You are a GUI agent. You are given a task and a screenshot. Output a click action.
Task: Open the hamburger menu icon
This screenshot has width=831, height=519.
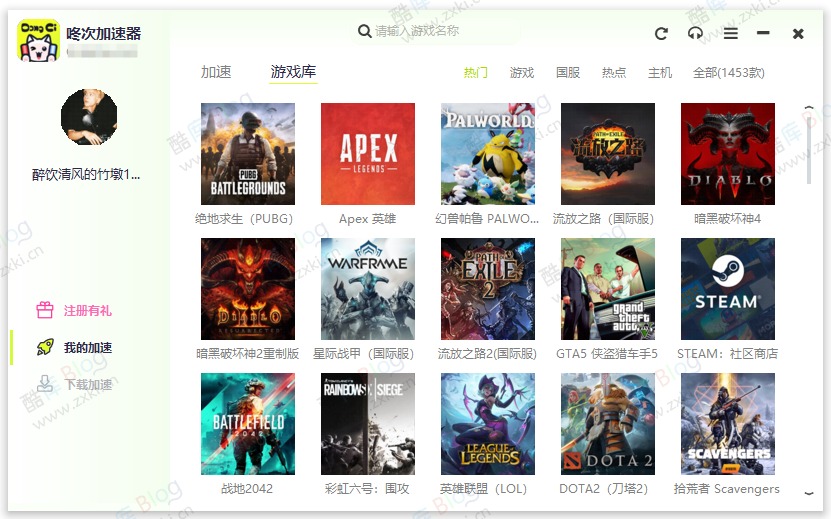[x=731, y=34]
